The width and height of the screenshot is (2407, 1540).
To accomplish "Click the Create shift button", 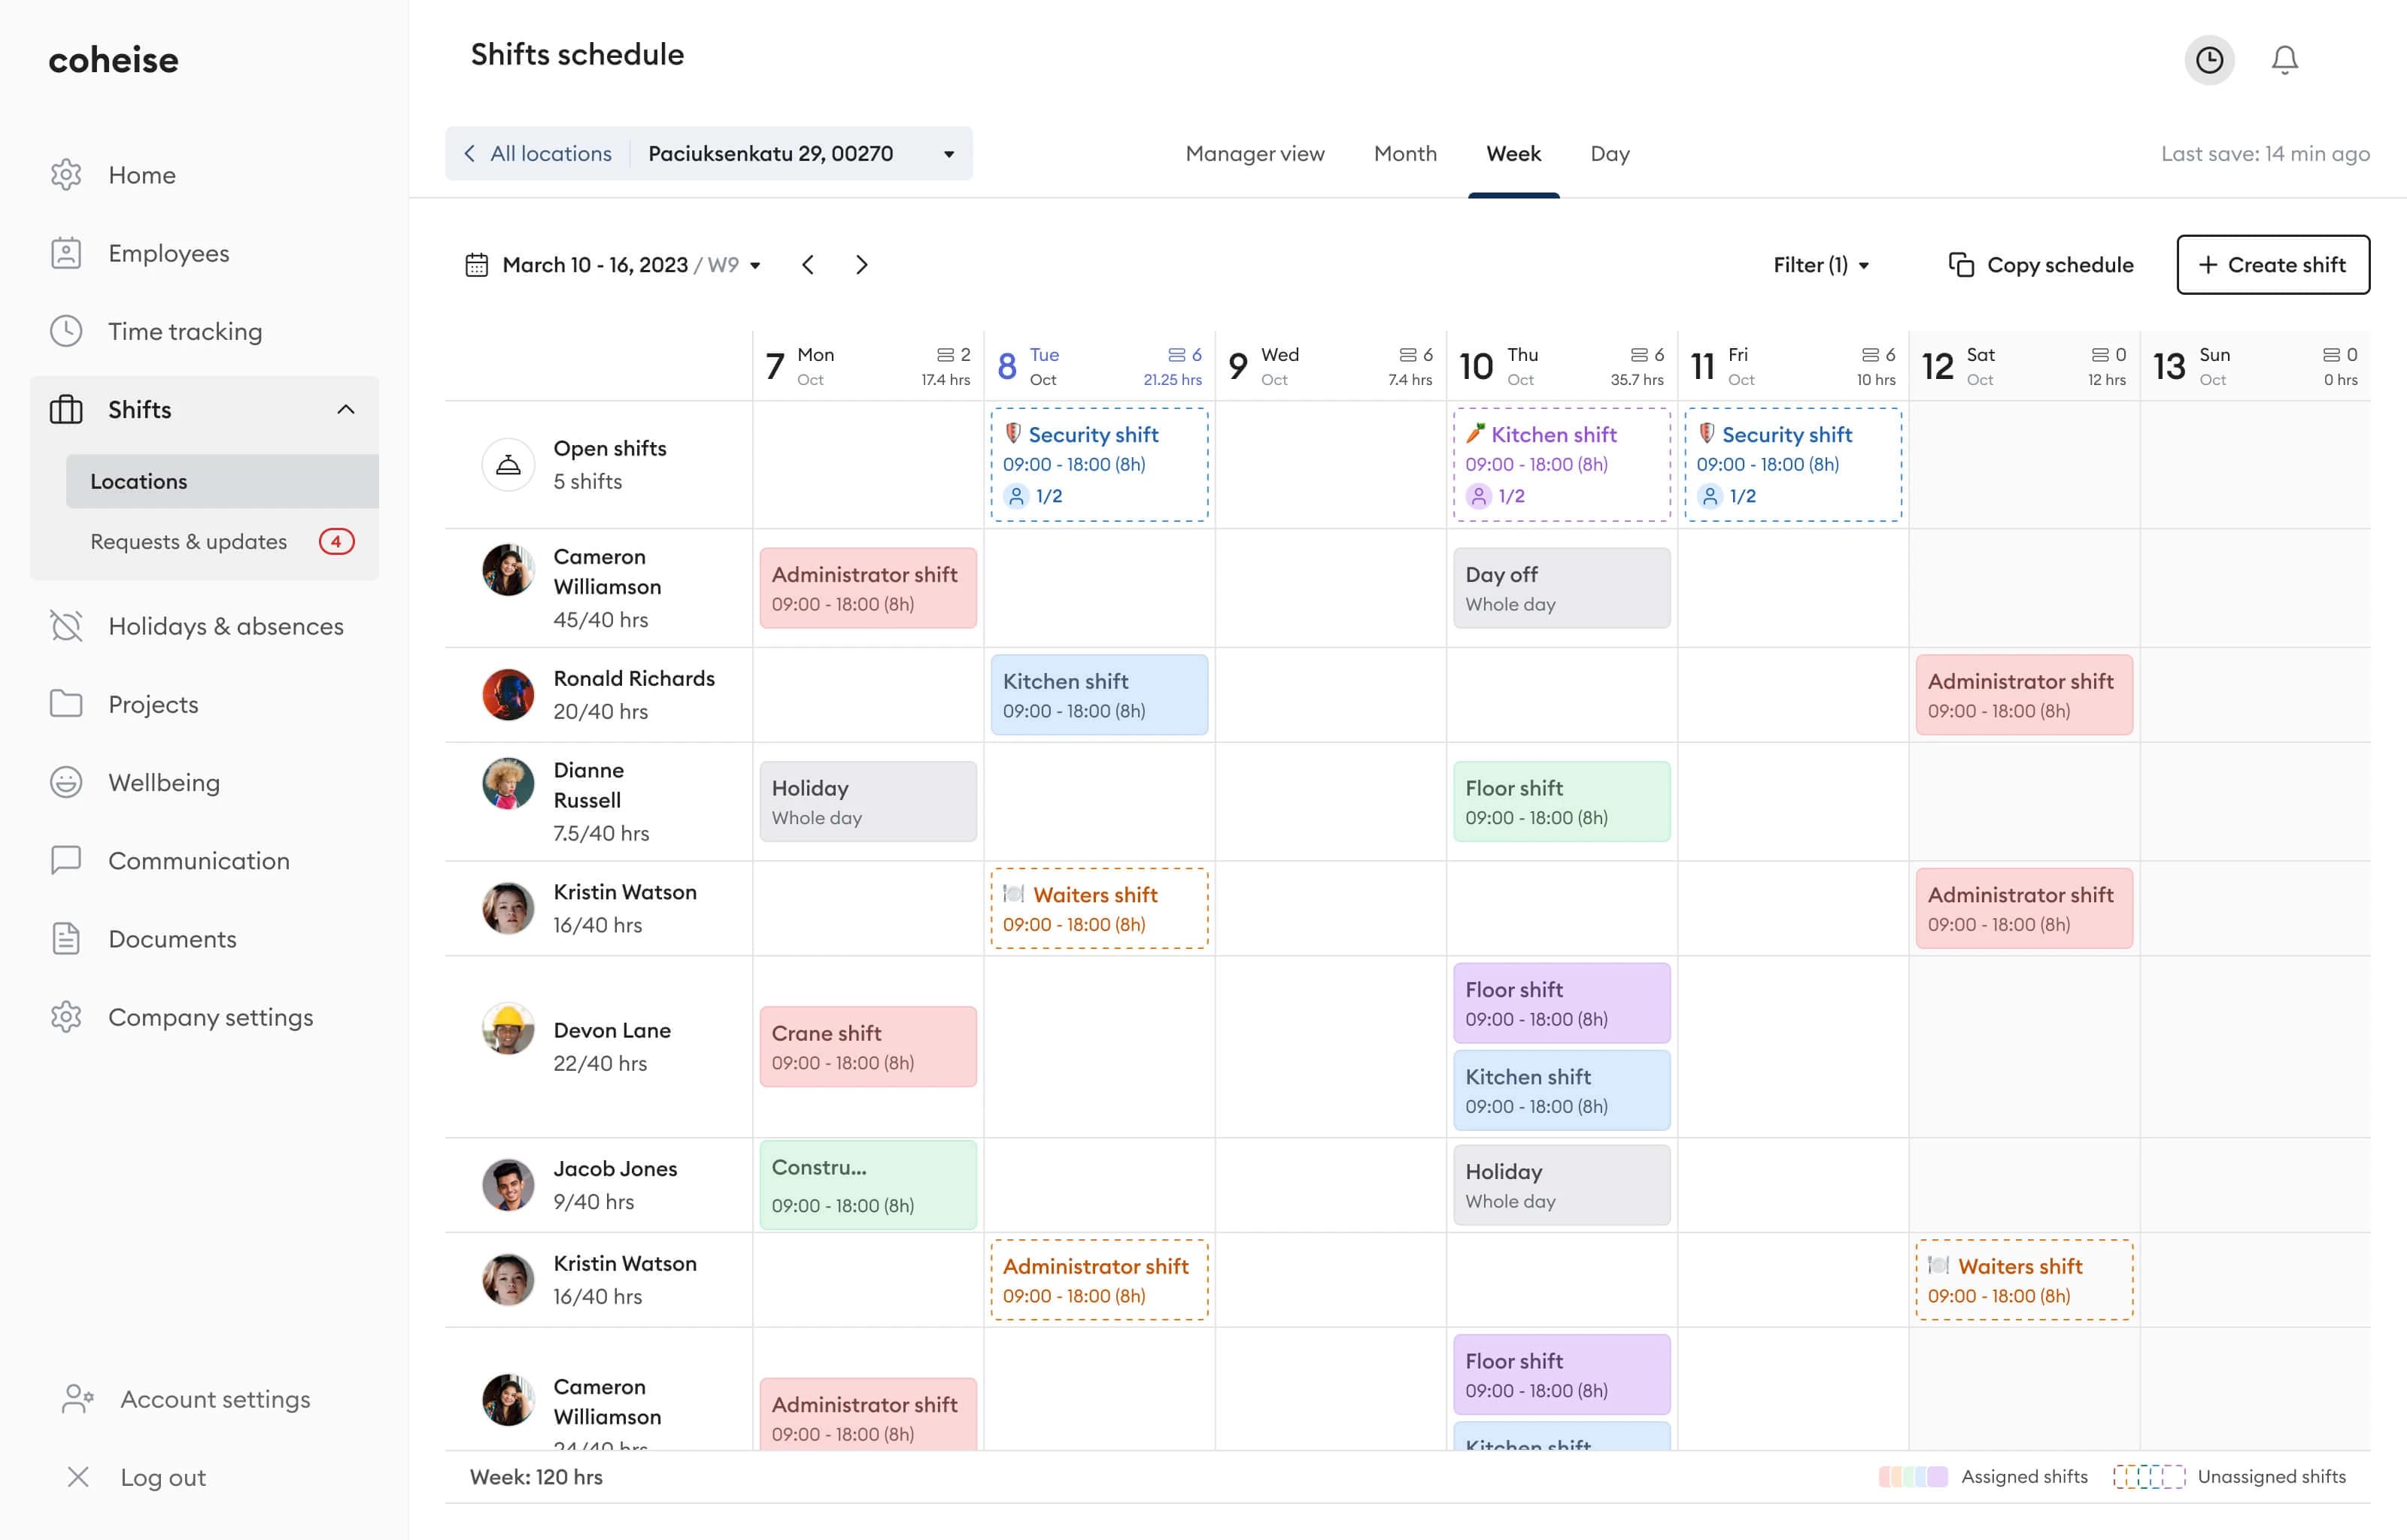I will click(2273, 265).
